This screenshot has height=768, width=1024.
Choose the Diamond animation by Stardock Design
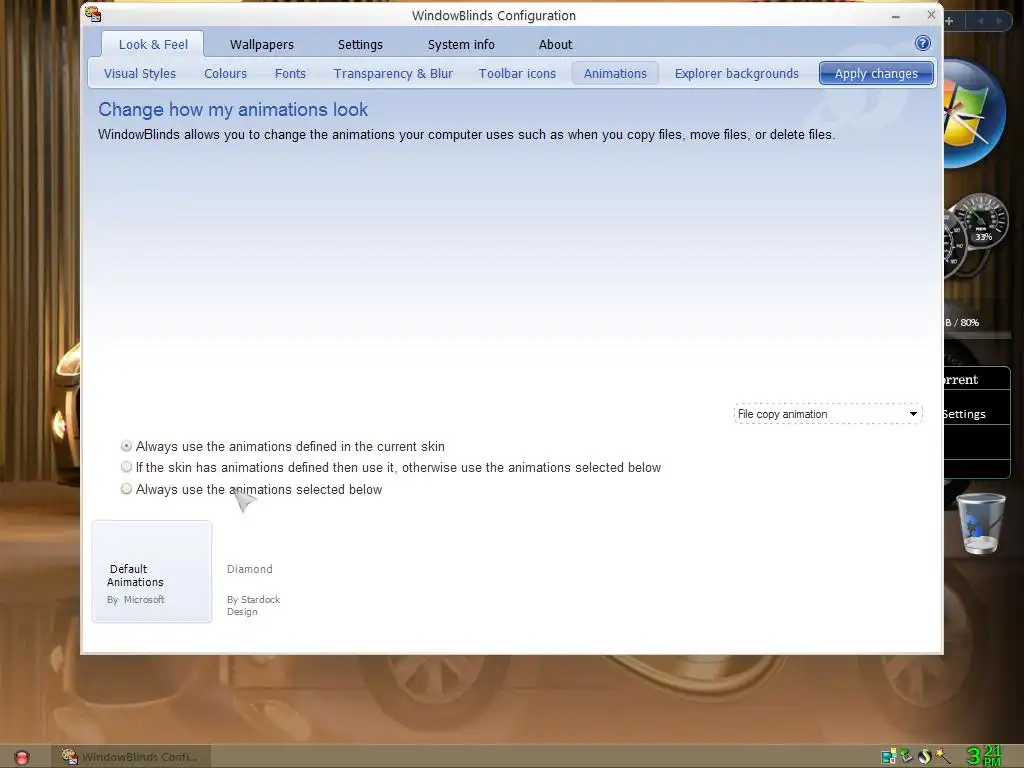click(273, 571)
